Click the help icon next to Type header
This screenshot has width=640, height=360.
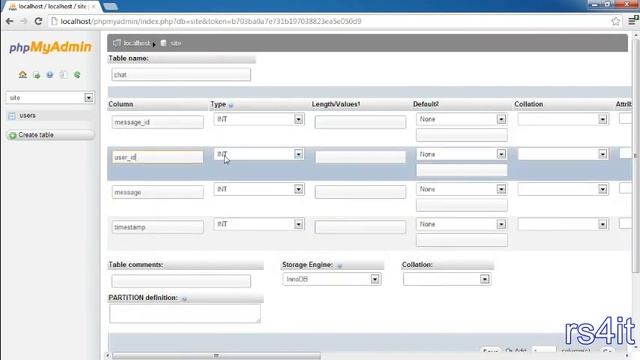click(x=231, y=105)
